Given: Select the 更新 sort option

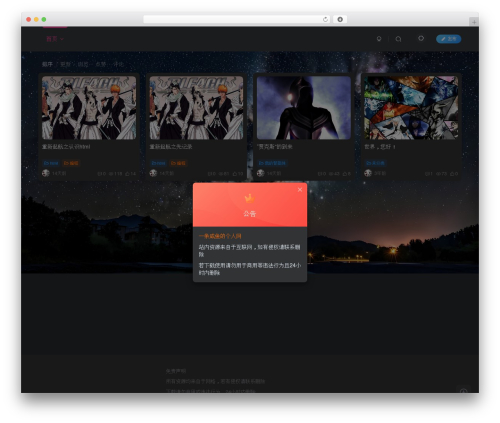Looking at the screenshot, I should point(65,64).
